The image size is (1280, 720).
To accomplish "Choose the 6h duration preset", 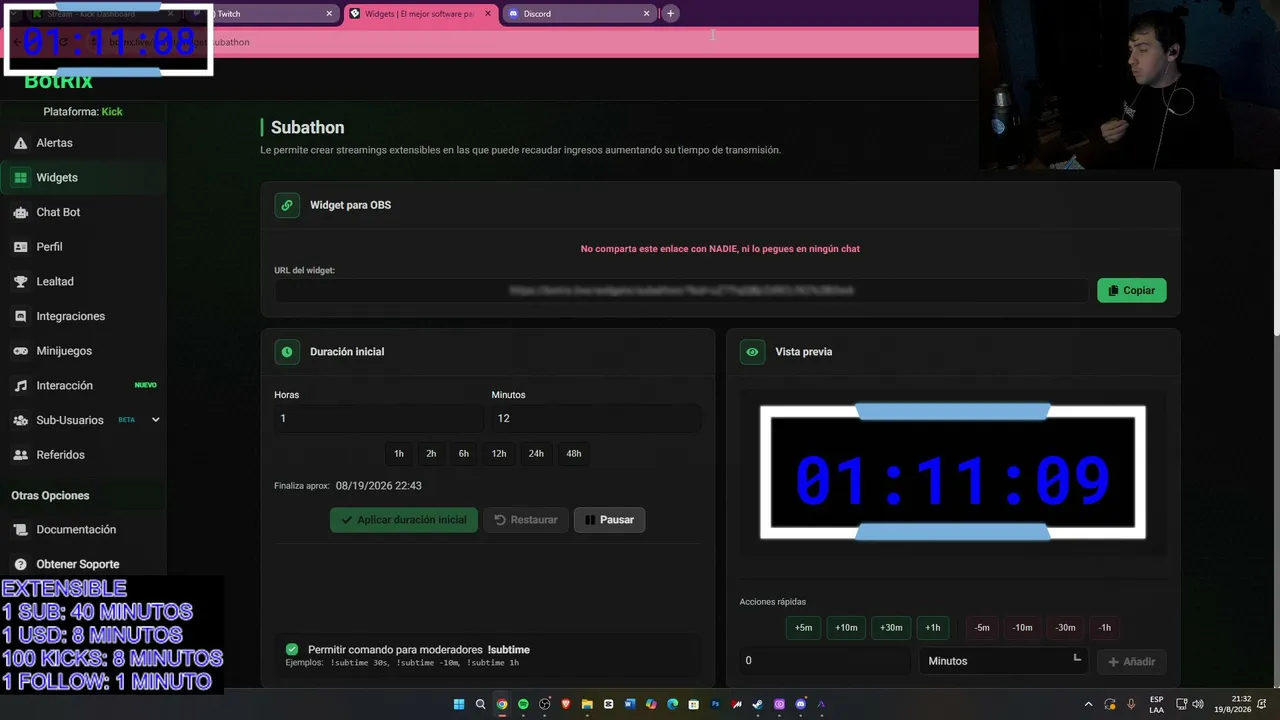I will (464, 454).
